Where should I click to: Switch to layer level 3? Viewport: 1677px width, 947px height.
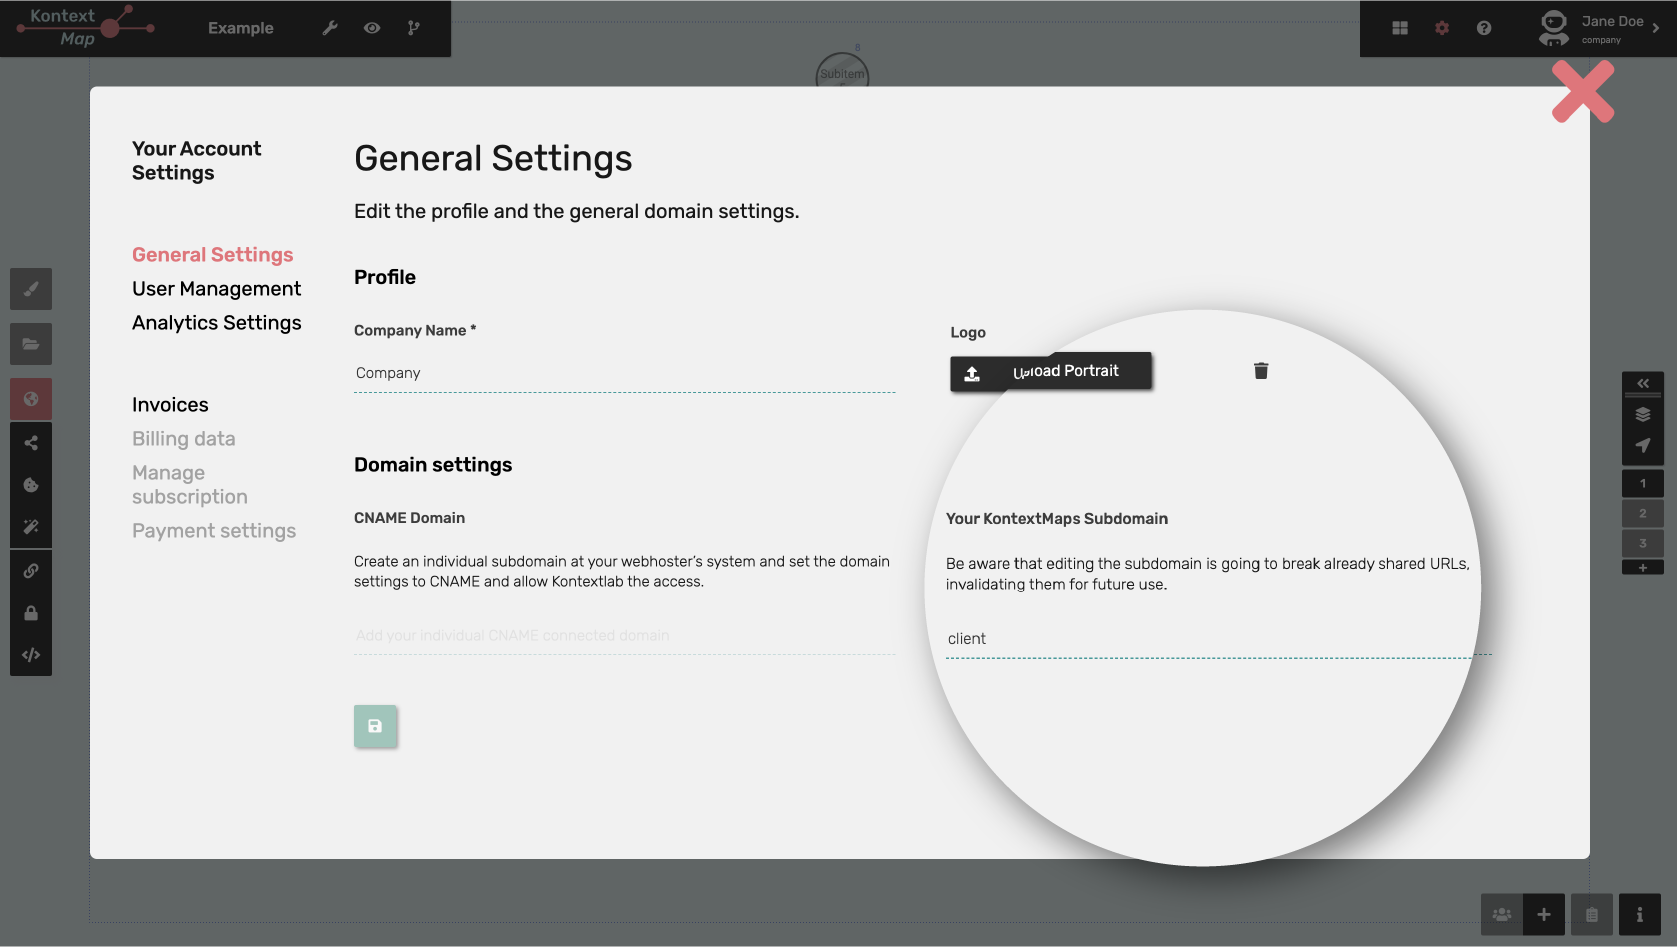coord(1642,543)
